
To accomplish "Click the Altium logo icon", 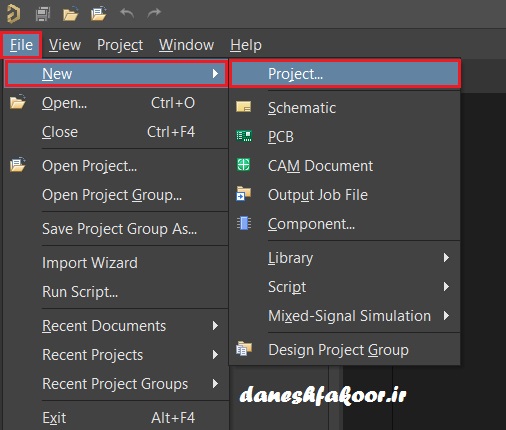I will pos(14,14).
